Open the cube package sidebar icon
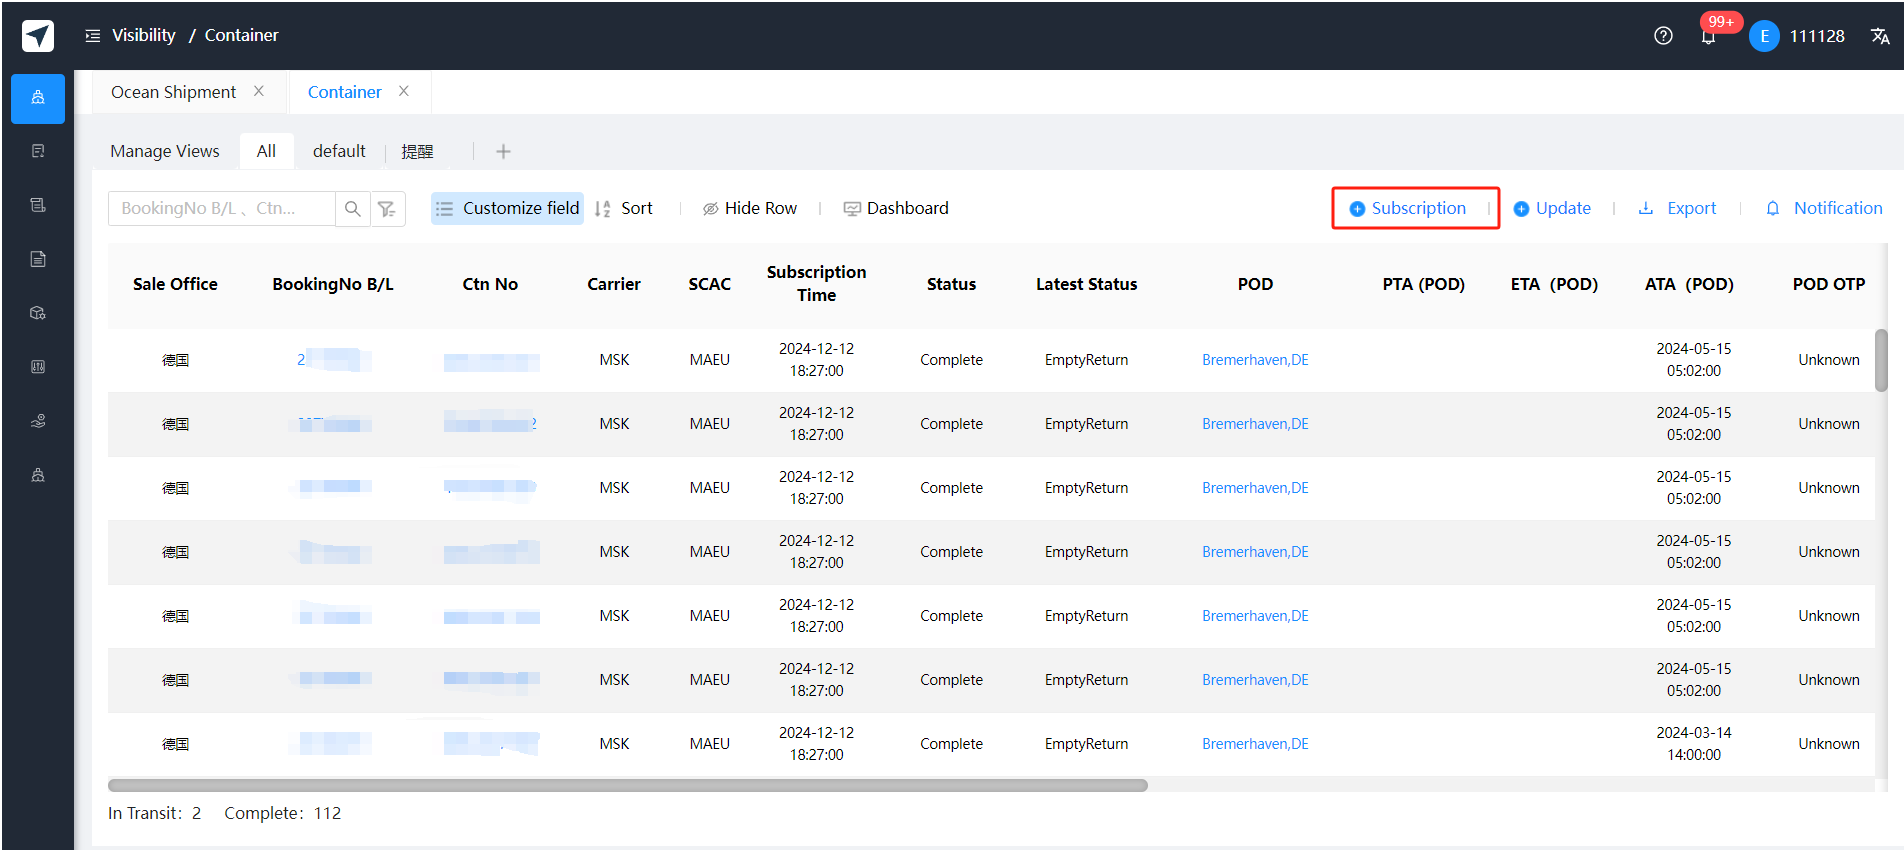 (38, 313)
